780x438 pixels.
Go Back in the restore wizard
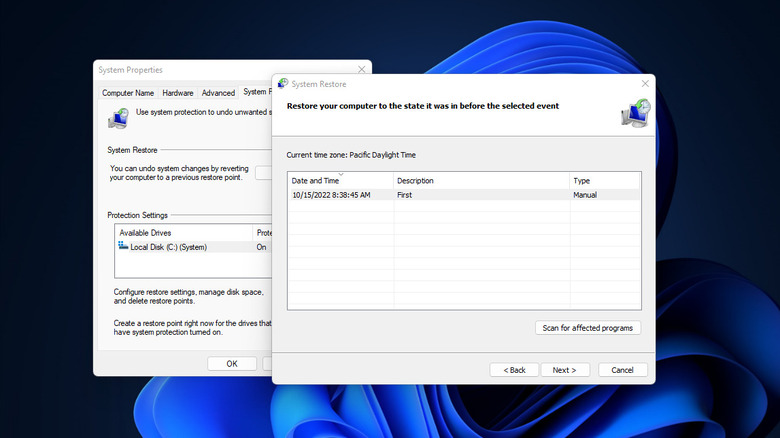click(x=515, y=370)
